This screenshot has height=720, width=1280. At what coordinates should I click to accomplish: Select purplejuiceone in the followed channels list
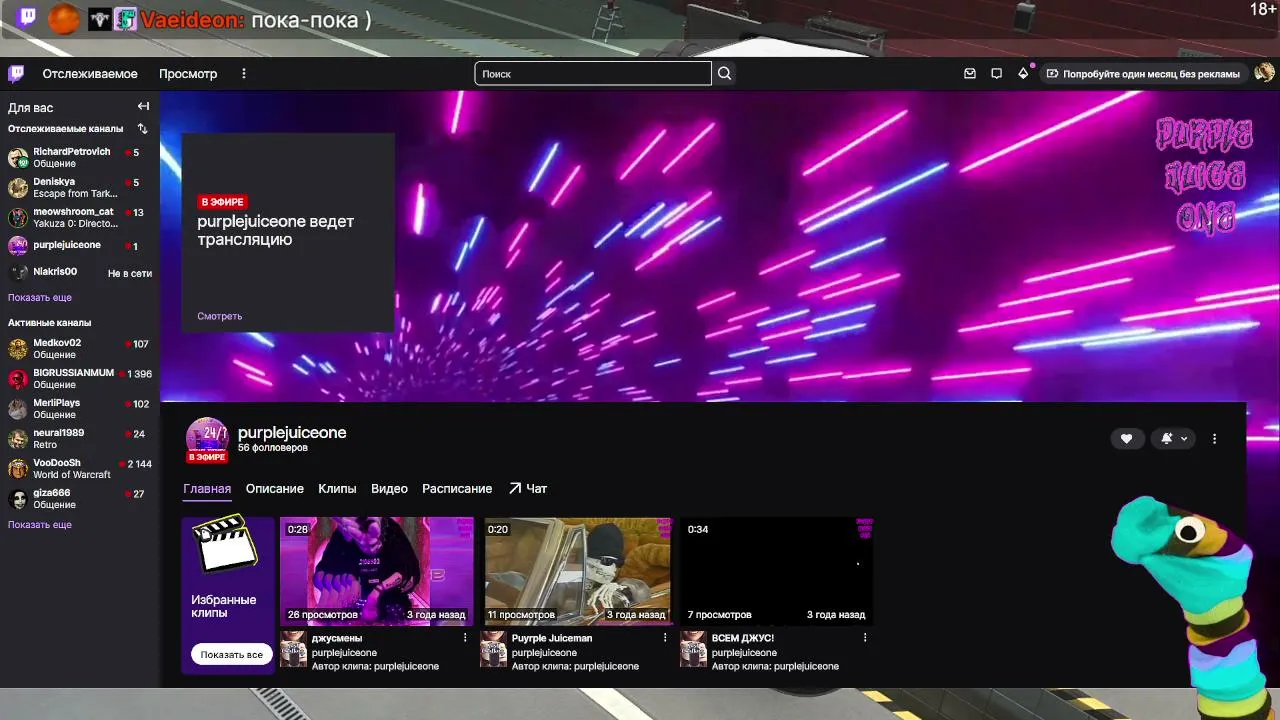80,245
